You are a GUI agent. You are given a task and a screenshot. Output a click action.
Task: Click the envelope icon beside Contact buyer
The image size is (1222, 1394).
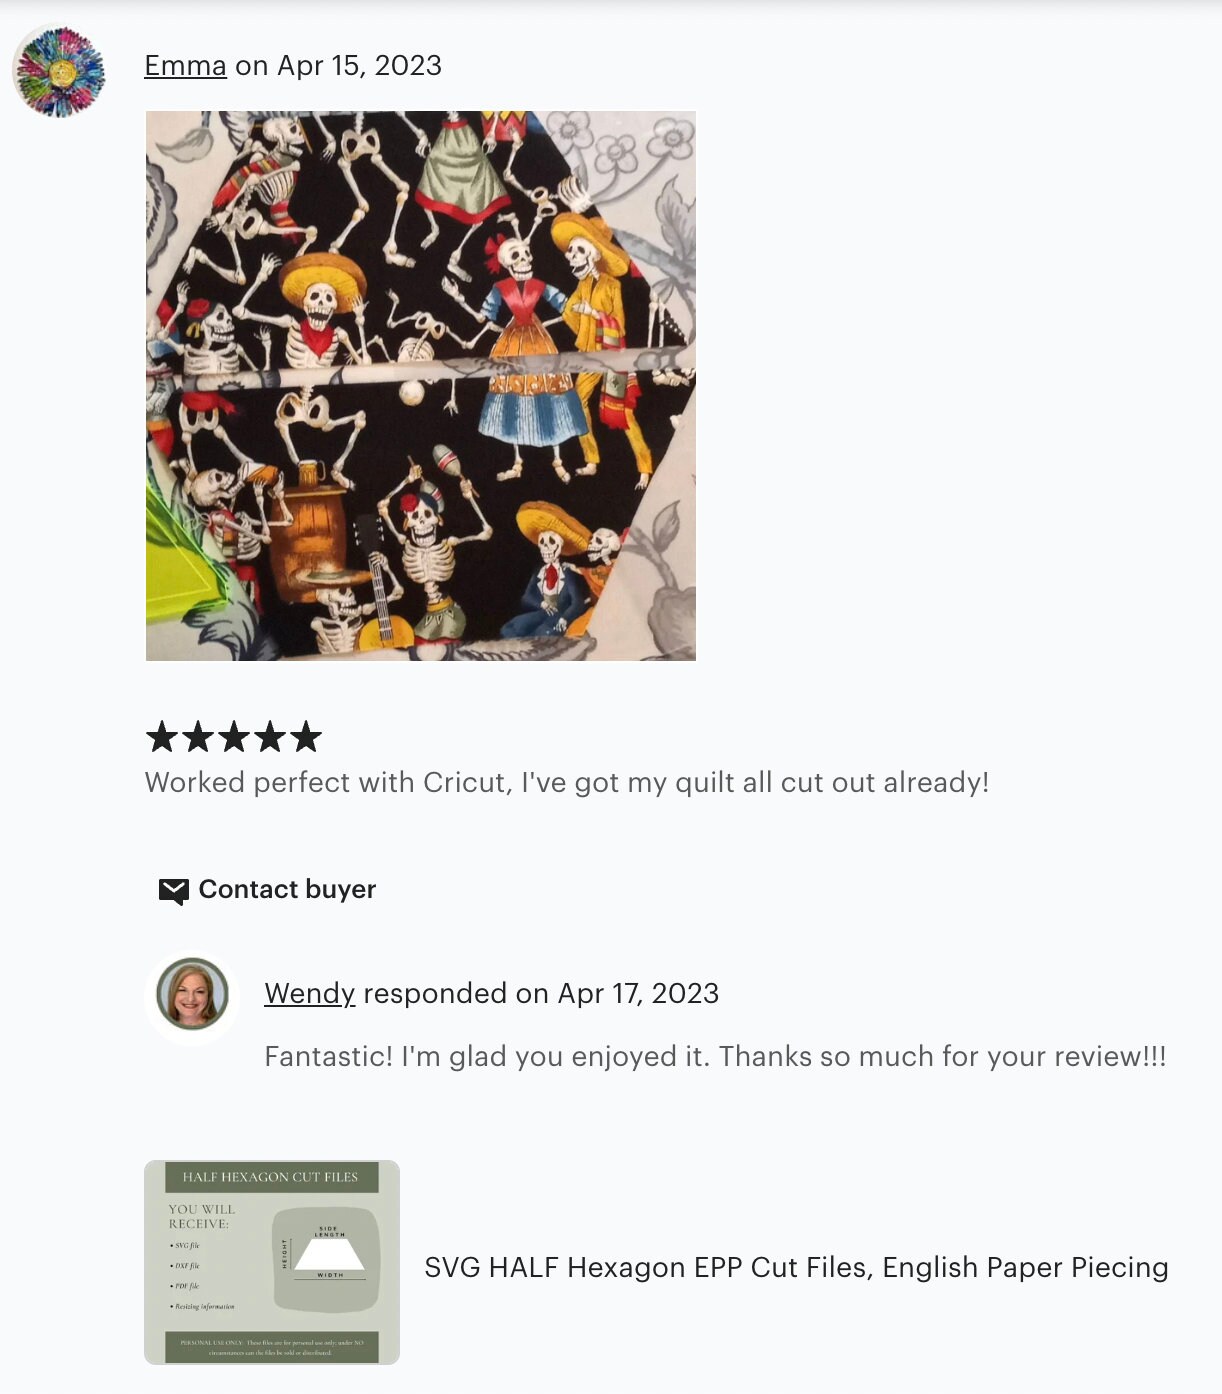174,891
